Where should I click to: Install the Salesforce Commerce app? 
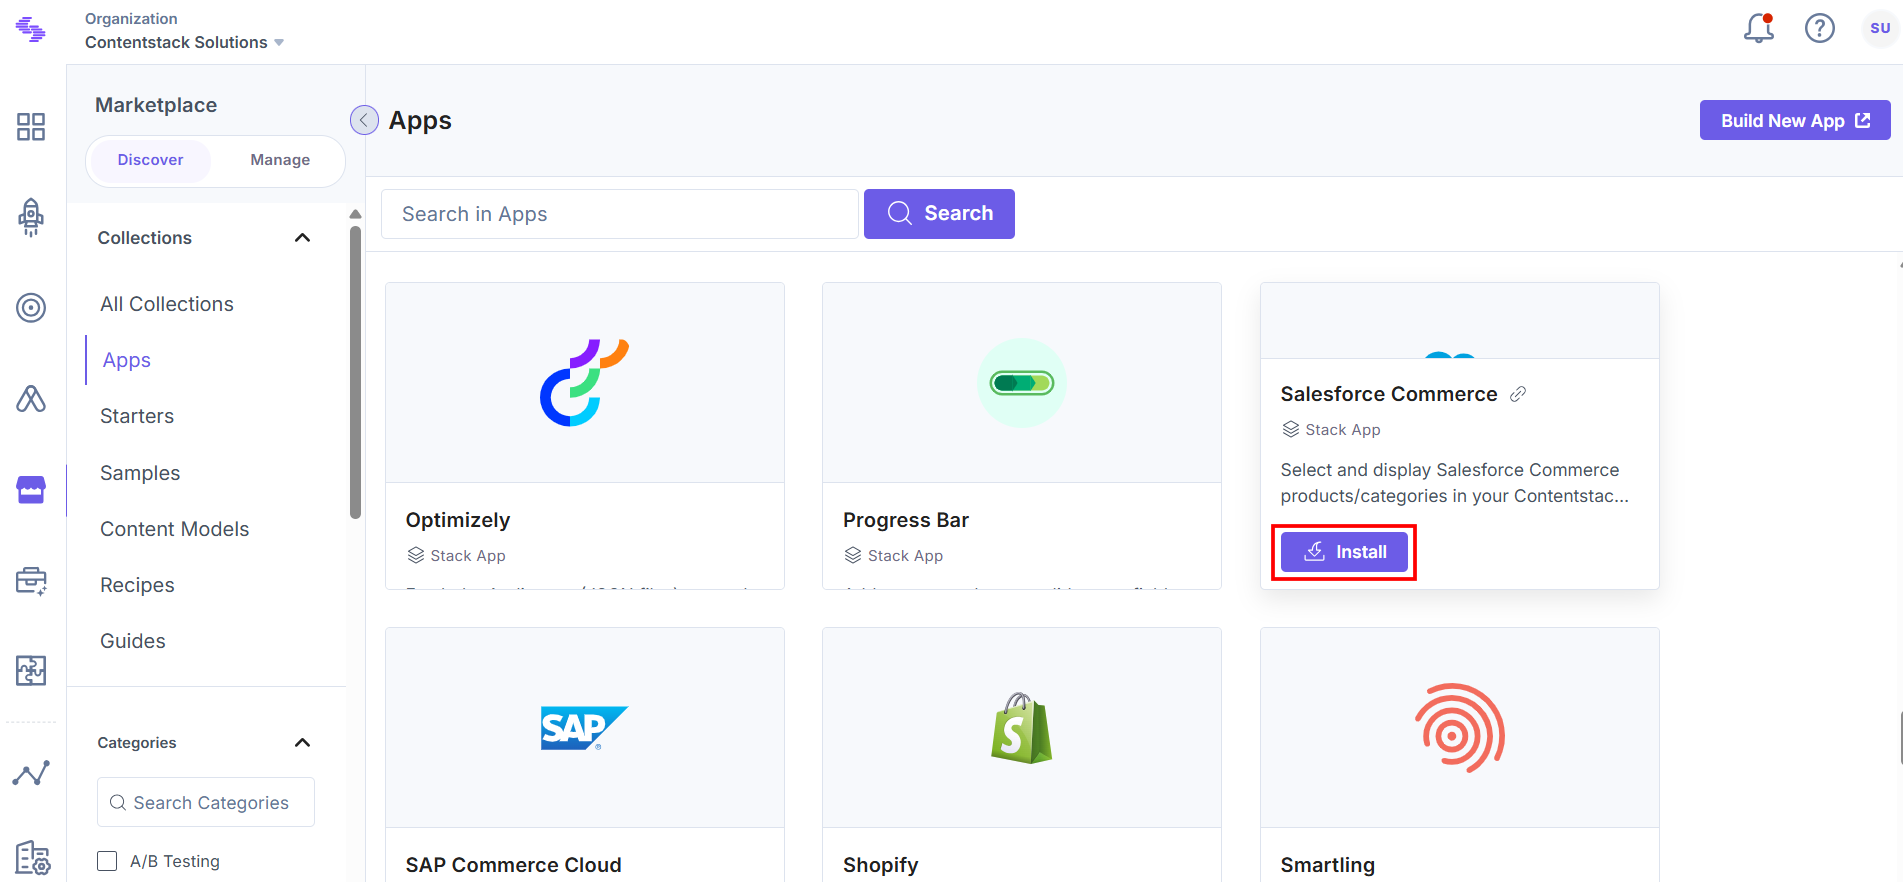coord(1344,552)
